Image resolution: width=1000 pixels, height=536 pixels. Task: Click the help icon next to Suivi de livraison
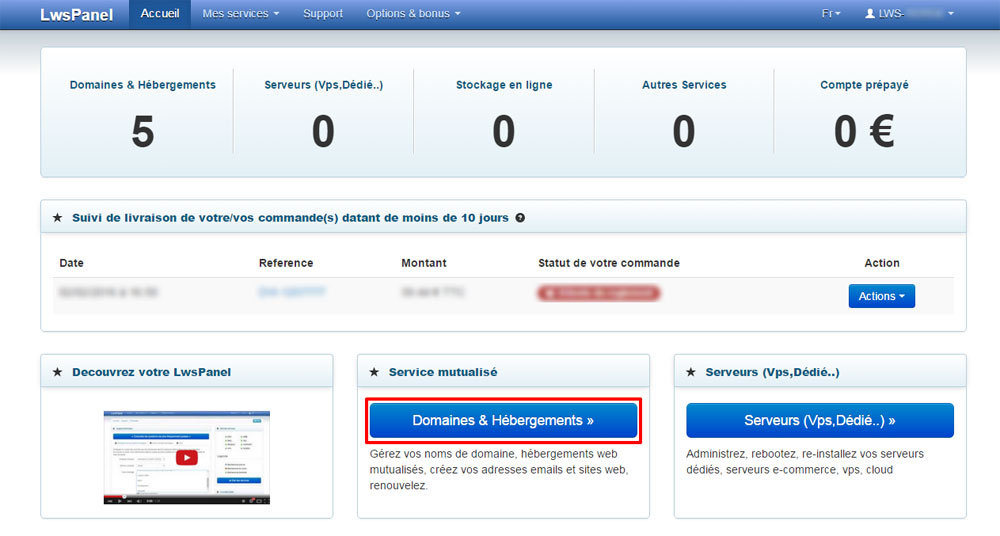coord(520,218)
